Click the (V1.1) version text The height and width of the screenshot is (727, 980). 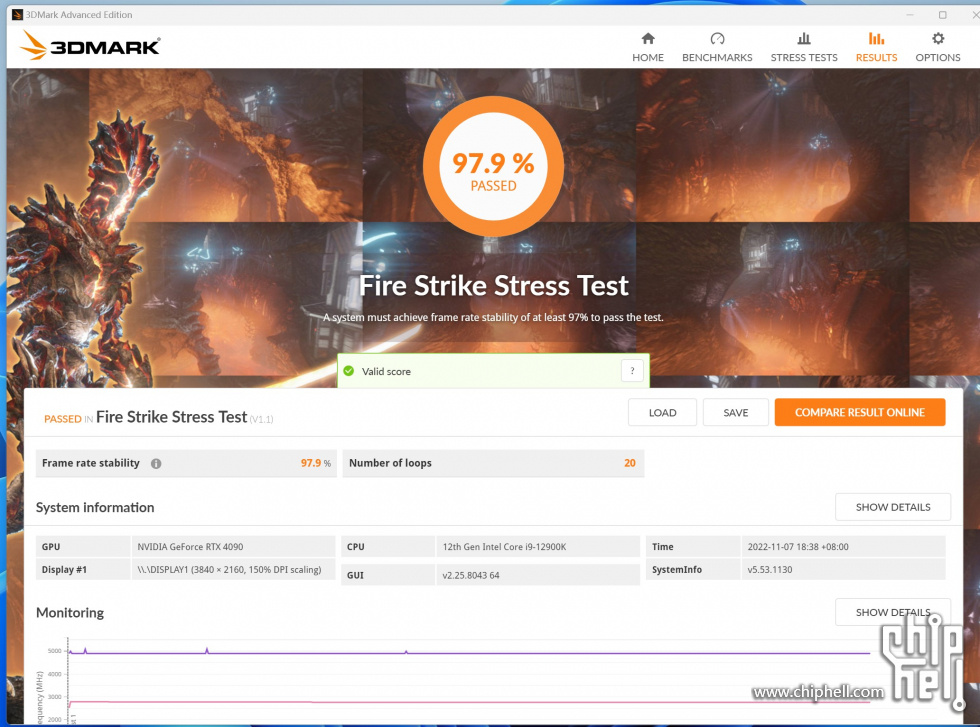261,419
